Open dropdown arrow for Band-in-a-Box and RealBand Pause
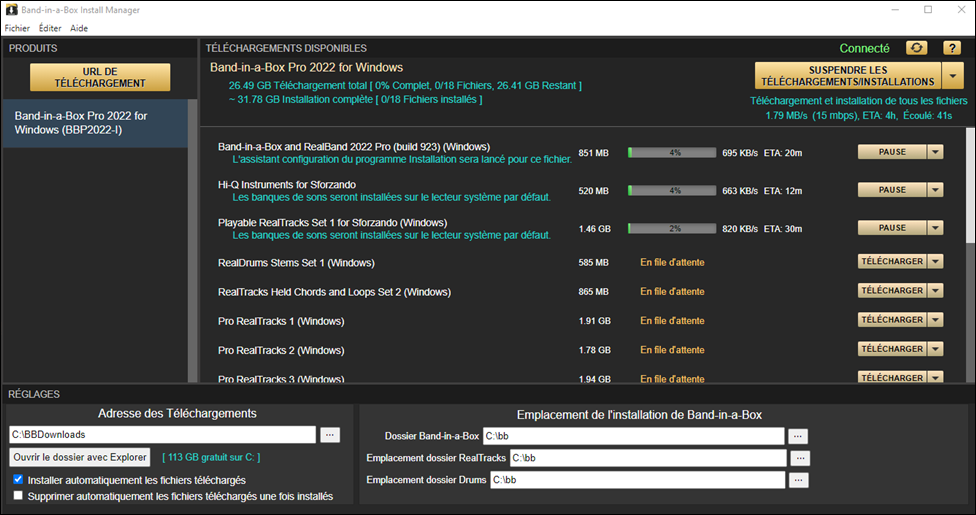The width and height of the screenshot is (976, 515). (x=935, y=152)
